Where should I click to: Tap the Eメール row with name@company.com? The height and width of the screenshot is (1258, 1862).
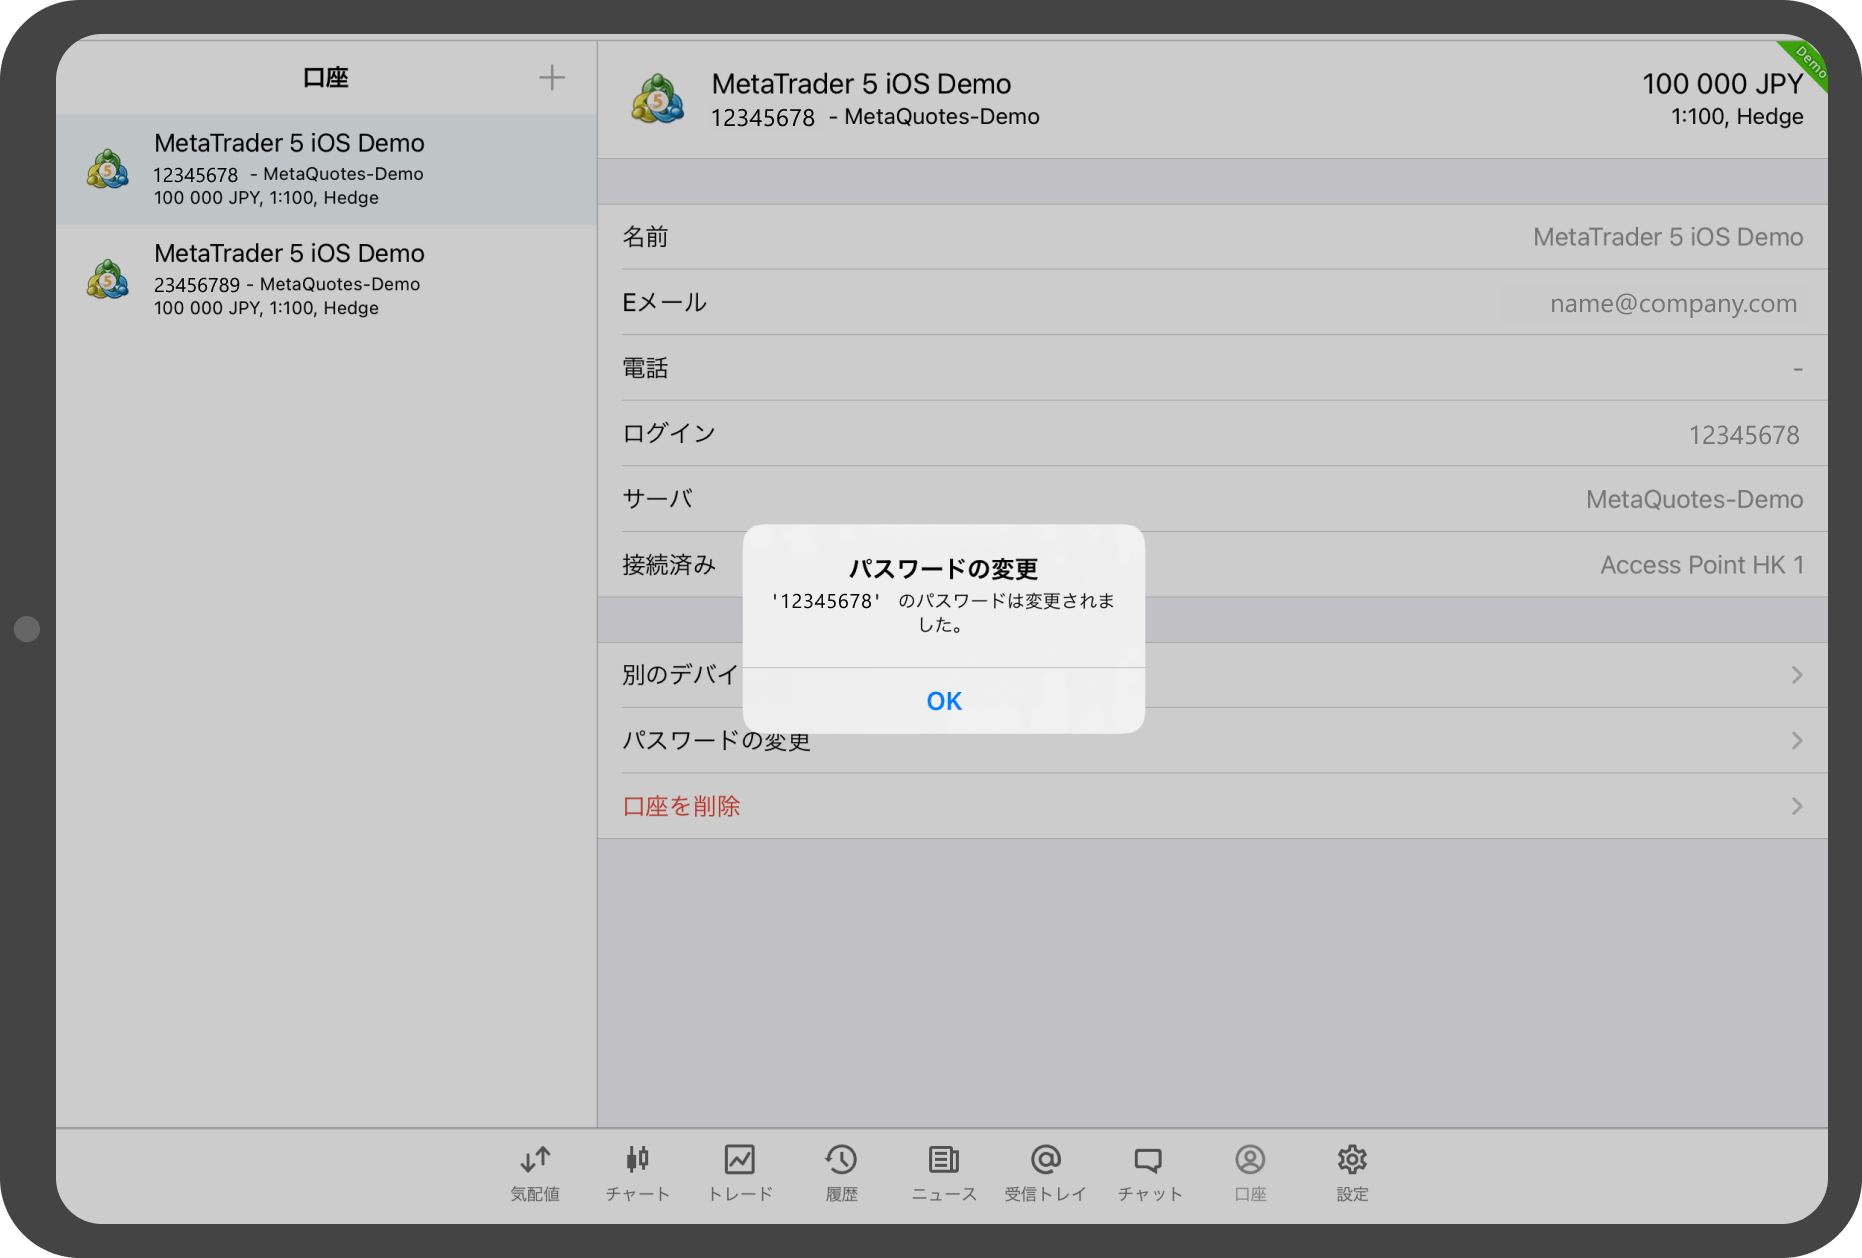click(x=1212, y=303)
